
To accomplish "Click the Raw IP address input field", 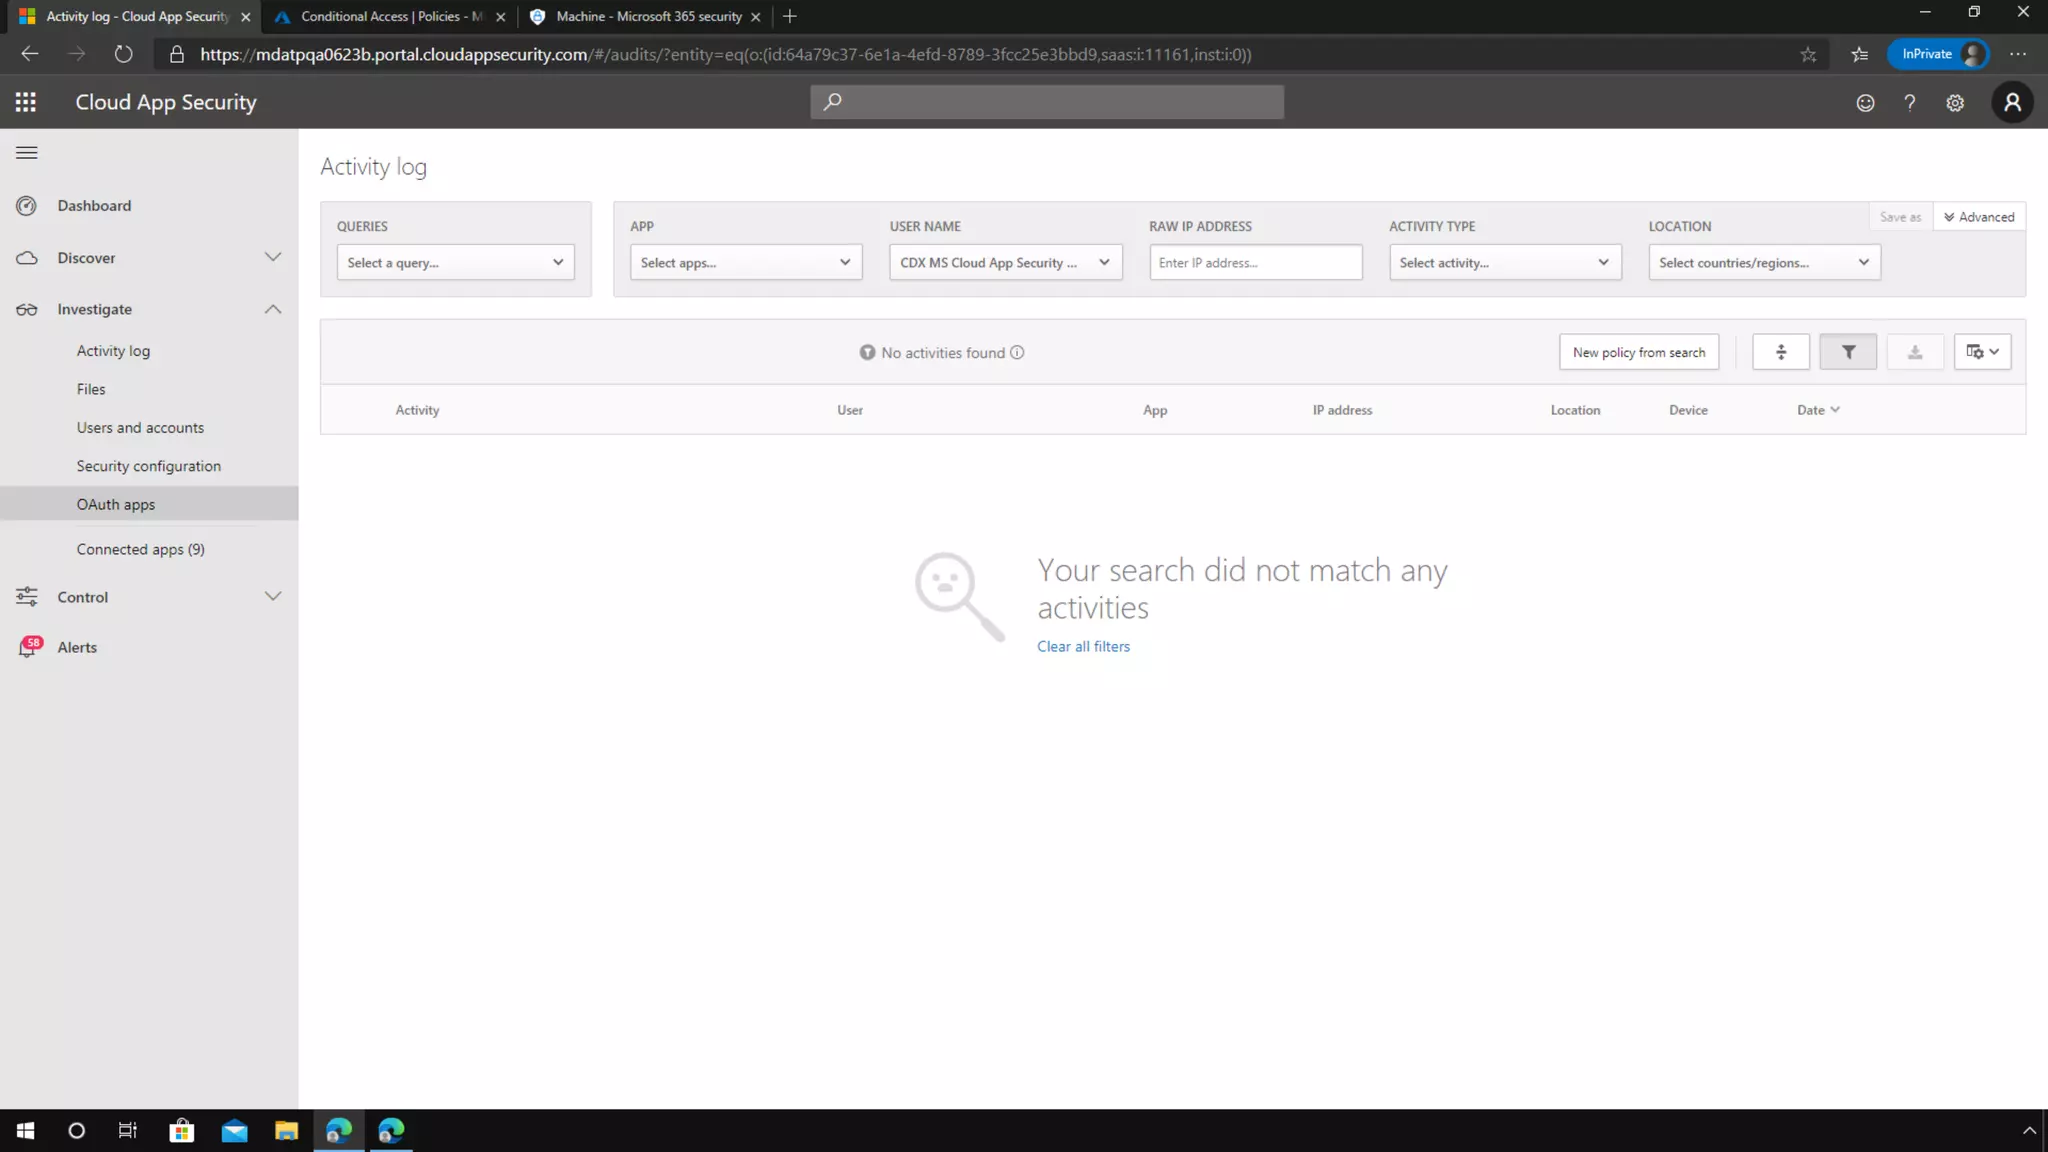I will point(1255,263).
